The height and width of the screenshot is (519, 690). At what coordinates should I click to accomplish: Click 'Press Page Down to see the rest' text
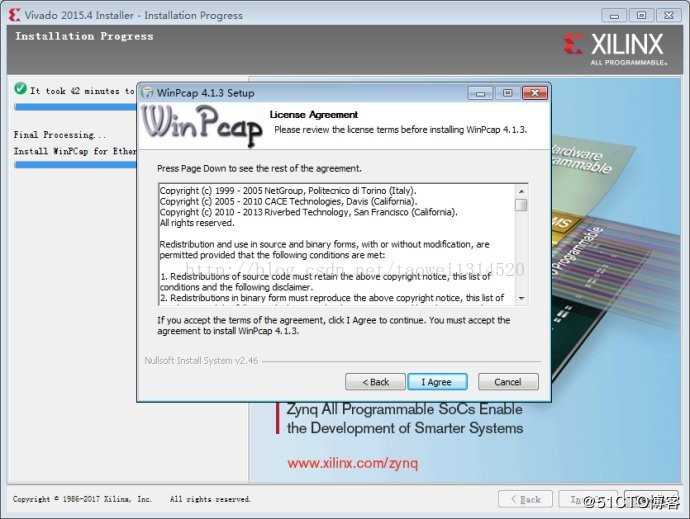click(260, 169)
